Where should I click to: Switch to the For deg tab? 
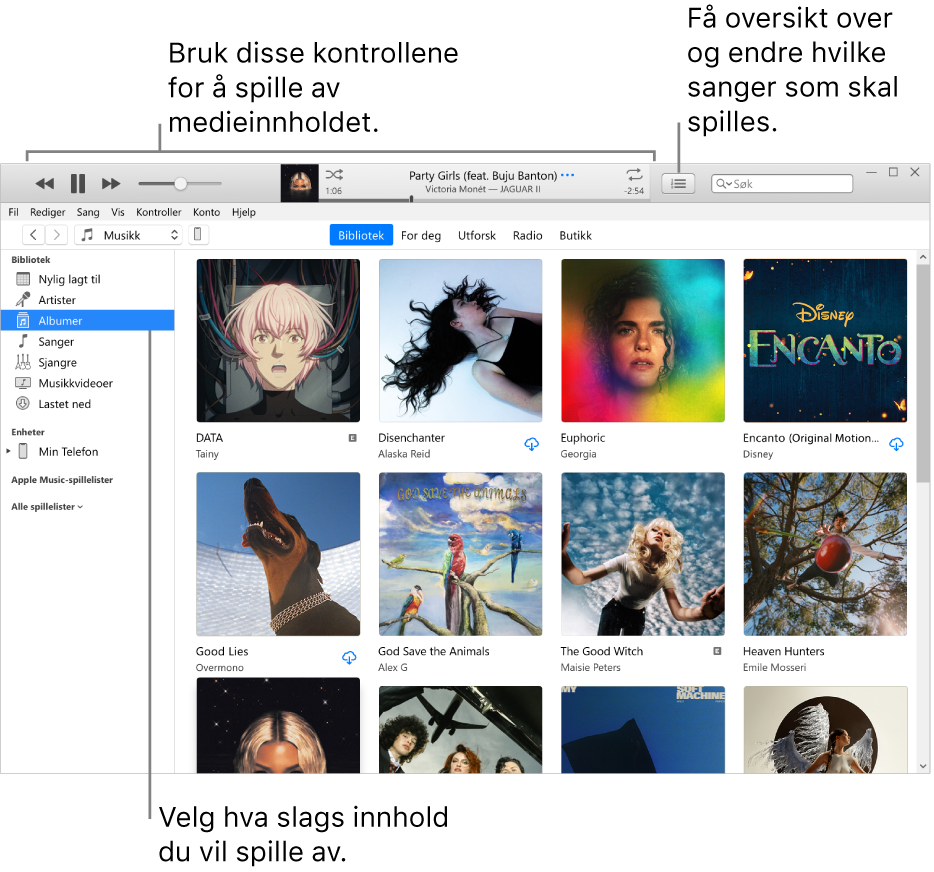[x=421, y=235]
